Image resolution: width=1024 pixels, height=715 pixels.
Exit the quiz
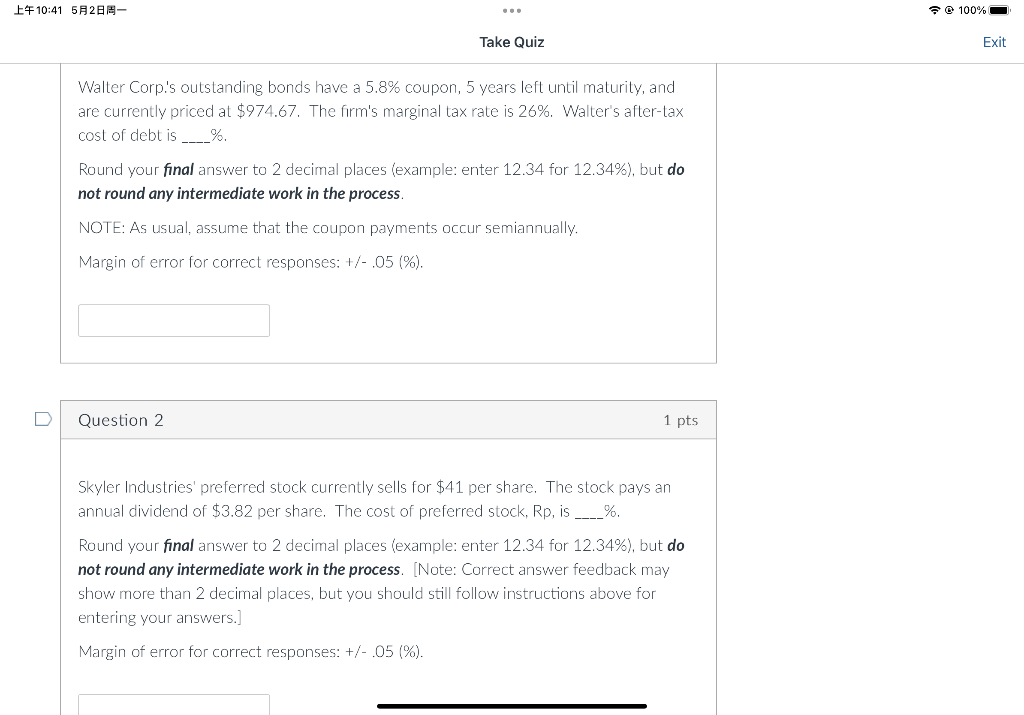[994, 42]
